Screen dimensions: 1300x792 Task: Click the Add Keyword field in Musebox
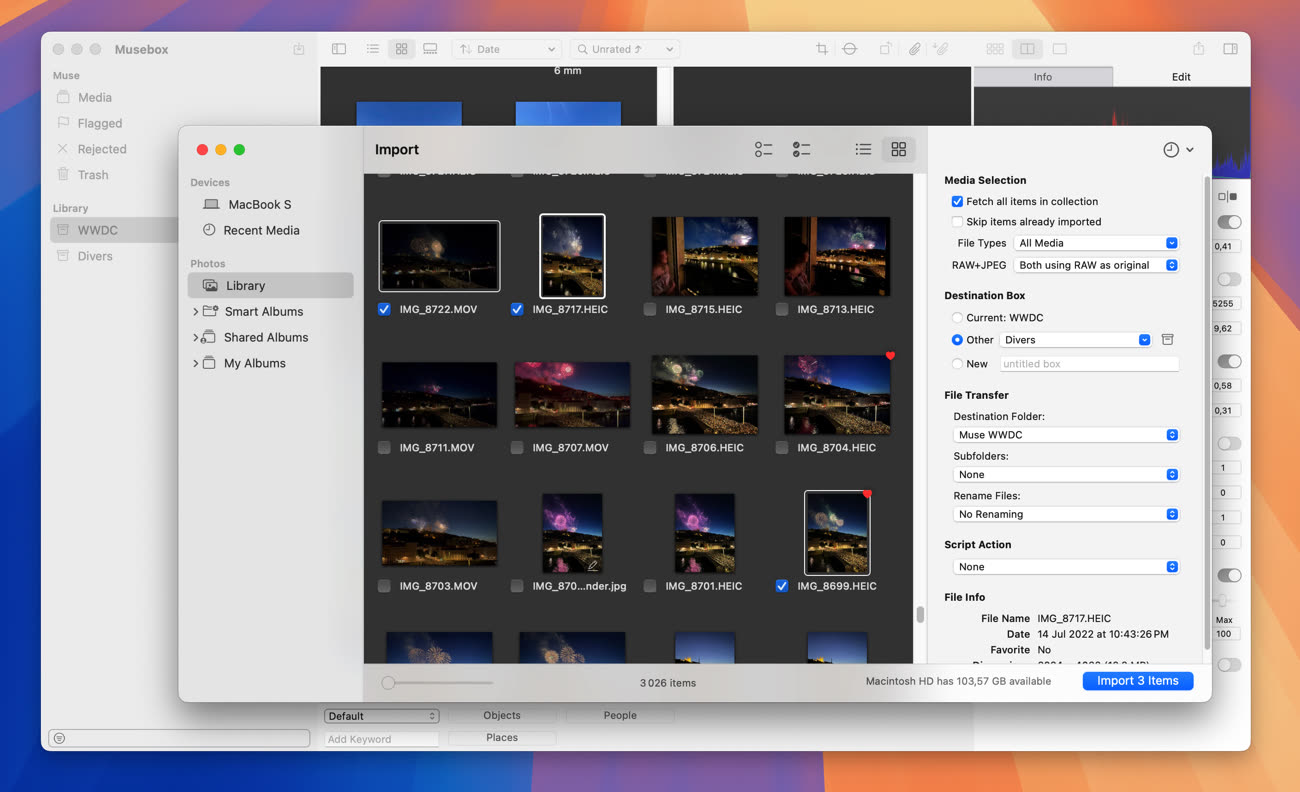382,739
